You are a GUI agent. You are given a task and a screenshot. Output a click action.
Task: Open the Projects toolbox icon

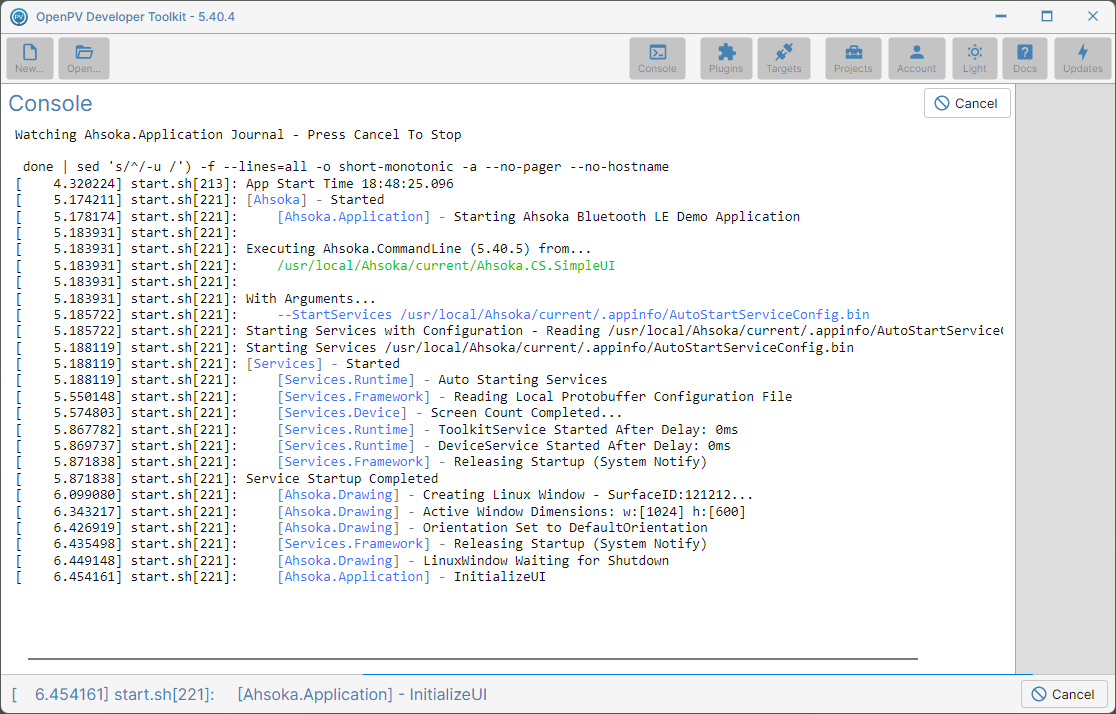click(853, 58)
